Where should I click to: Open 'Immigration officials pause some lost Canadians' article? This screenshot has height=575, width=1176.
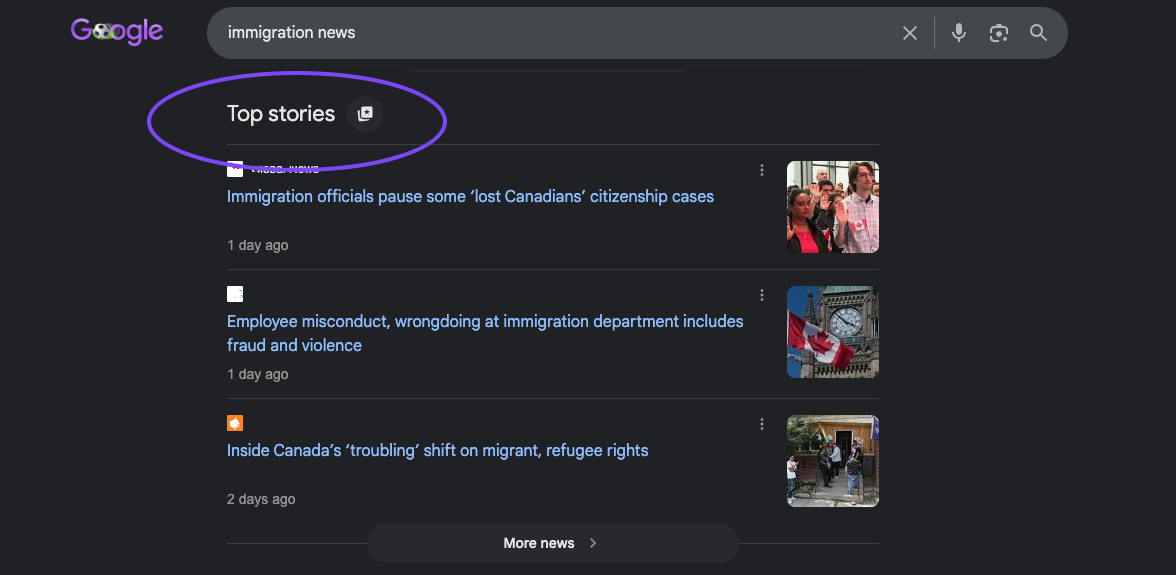pos(470,196)
